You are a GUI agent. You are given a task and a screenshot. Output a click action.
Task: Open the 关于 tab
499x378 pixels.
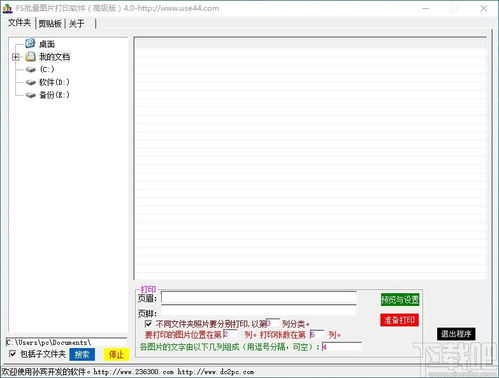pyautogui.click(x=76, y=24)
